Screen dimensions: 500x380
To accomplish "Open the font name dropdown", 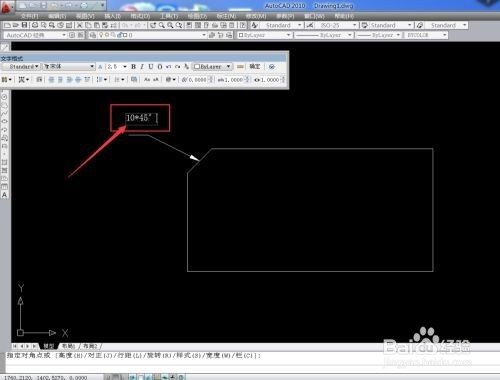I will click(x=69, y=67).
